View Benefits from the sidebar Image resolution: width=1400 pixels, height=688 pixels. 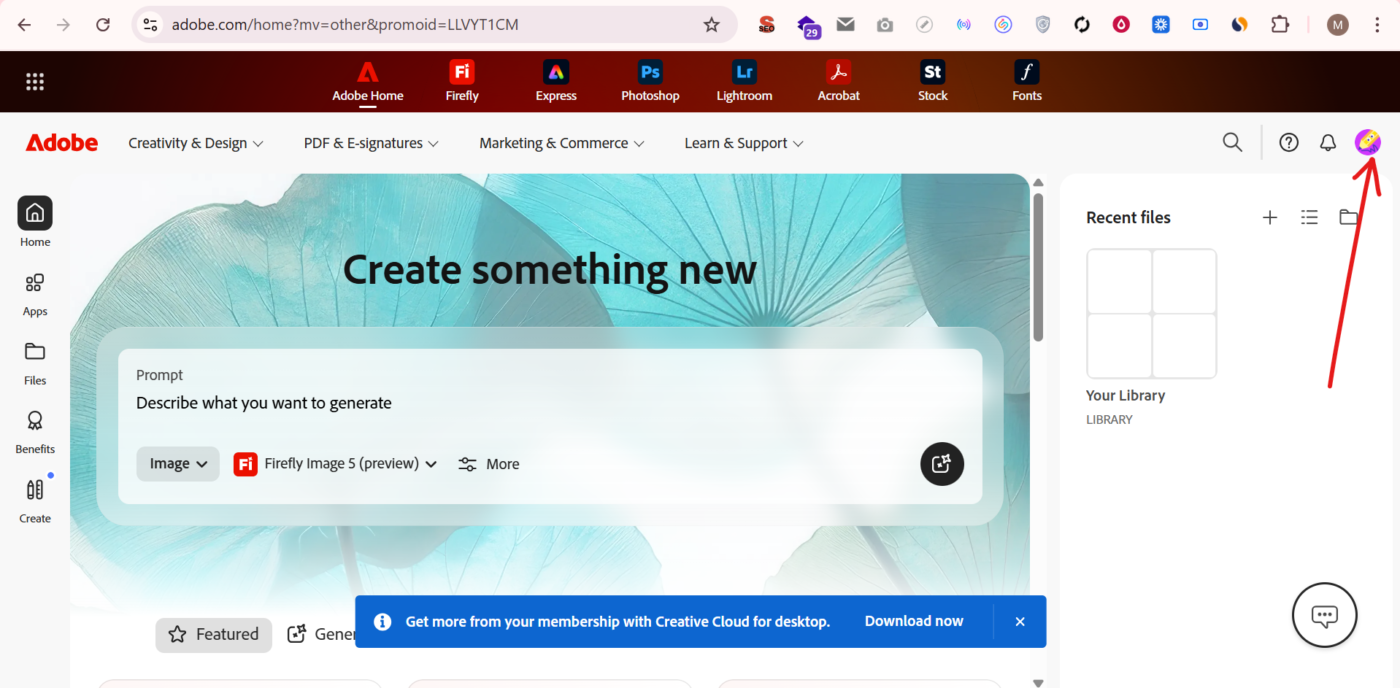[34, 430]
